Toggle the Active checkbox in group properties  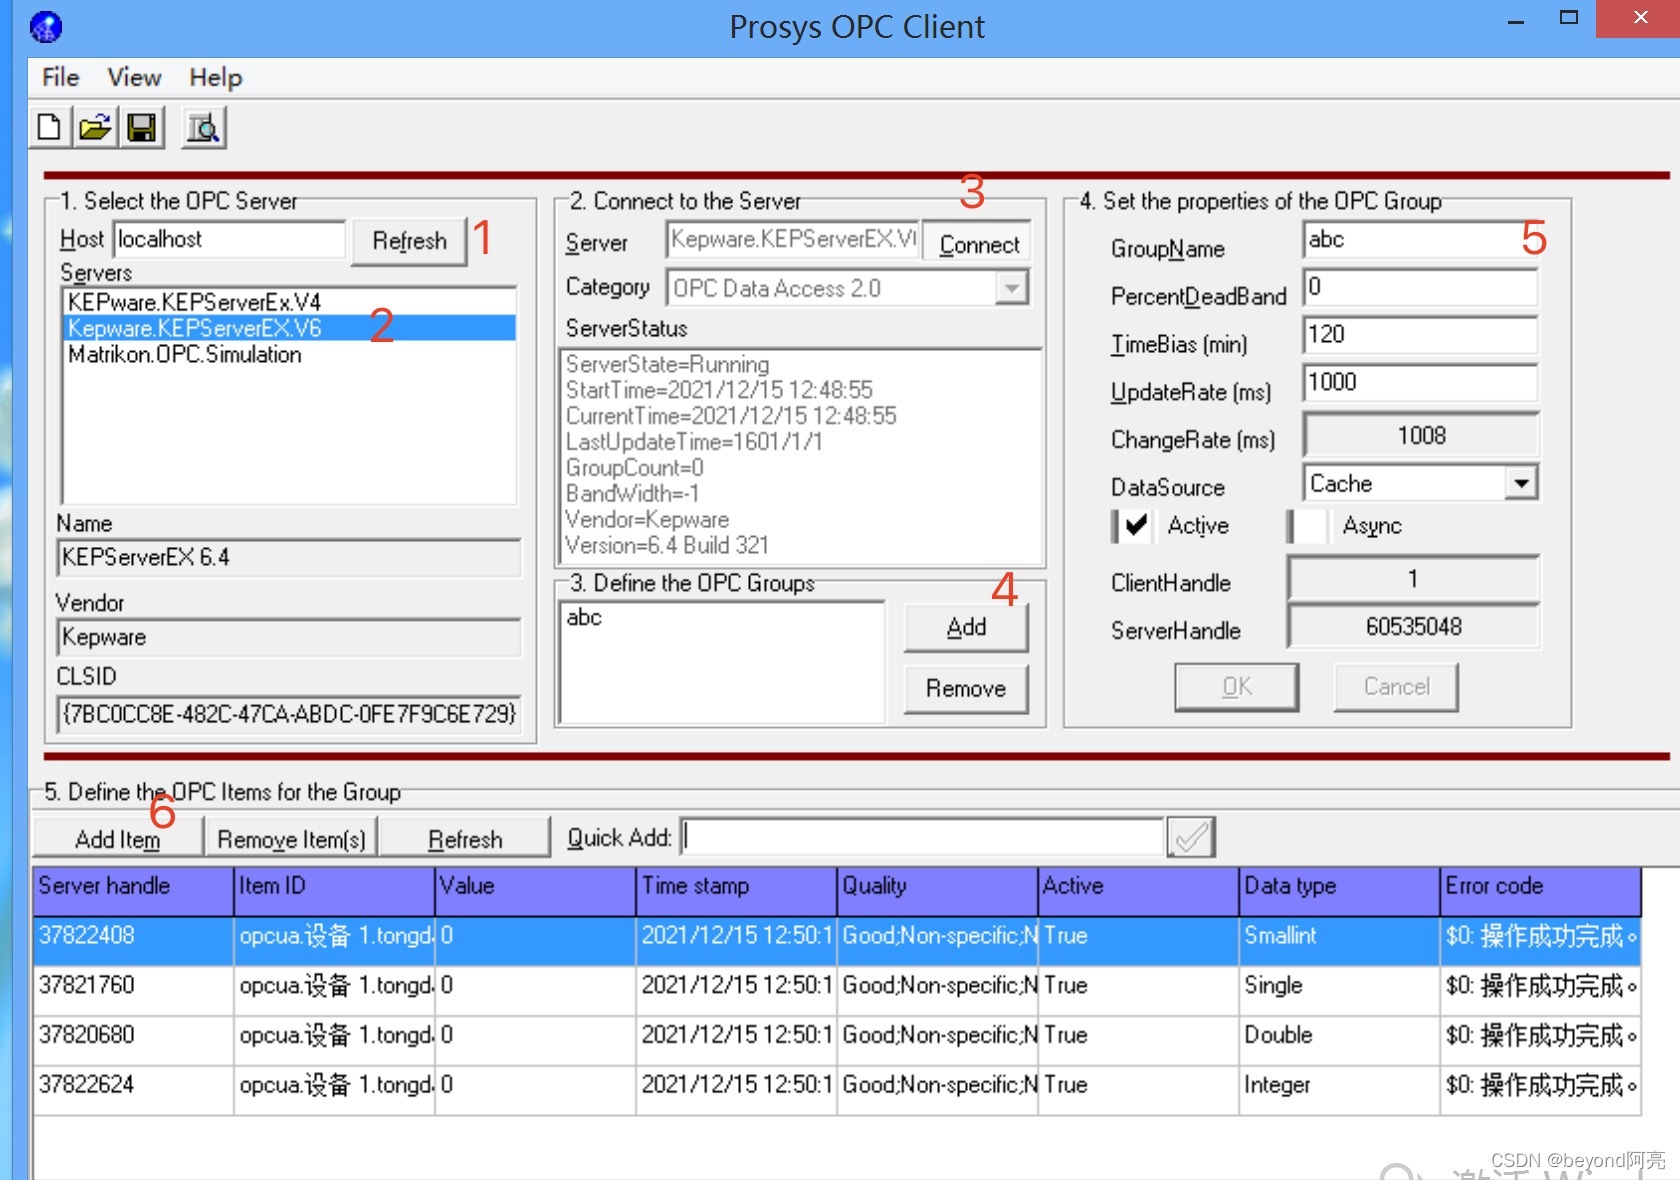(1135, 526)
